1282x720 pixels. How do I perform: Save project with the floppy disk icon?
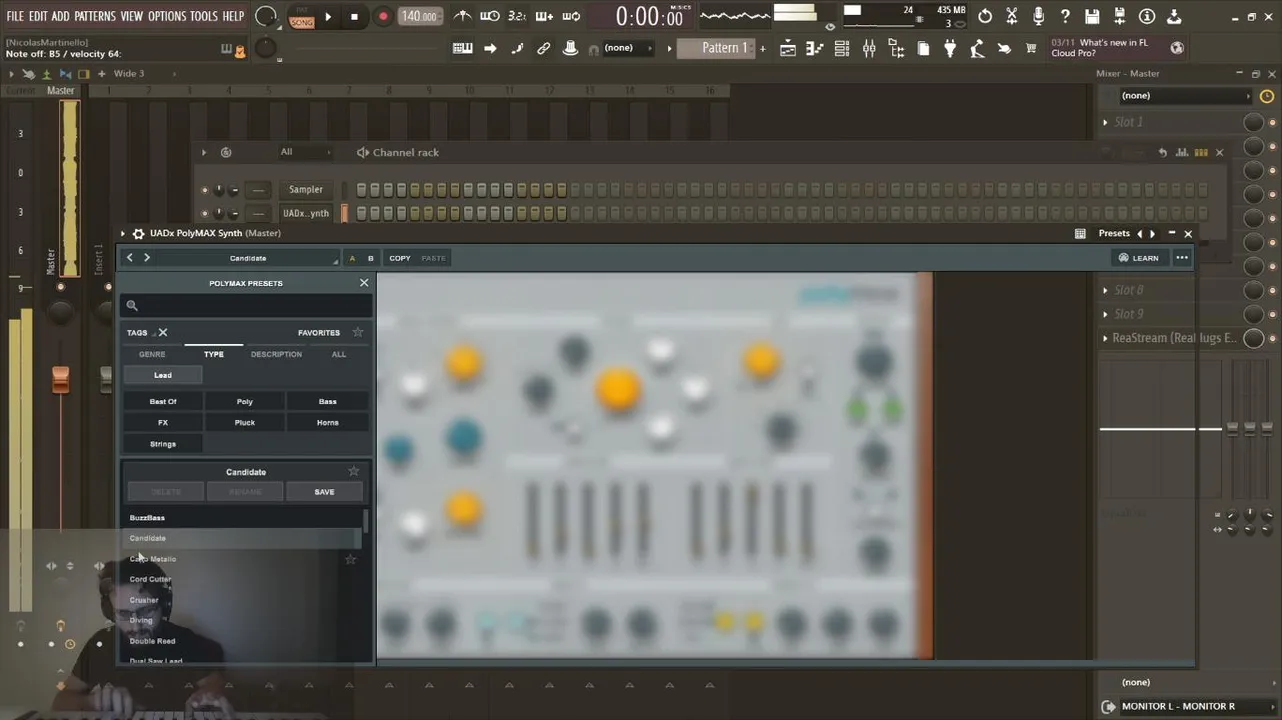click(1092, 16)
